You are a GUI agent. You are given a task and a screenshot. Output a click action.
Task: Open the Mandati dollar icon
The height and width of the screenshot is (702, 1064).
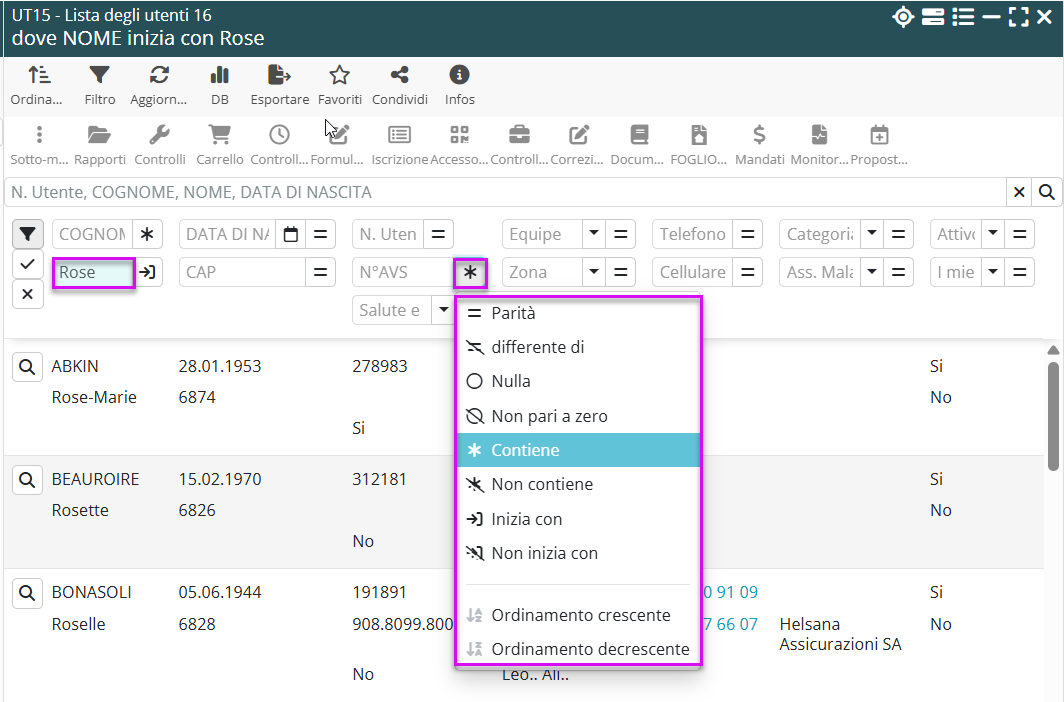[759, 135]
